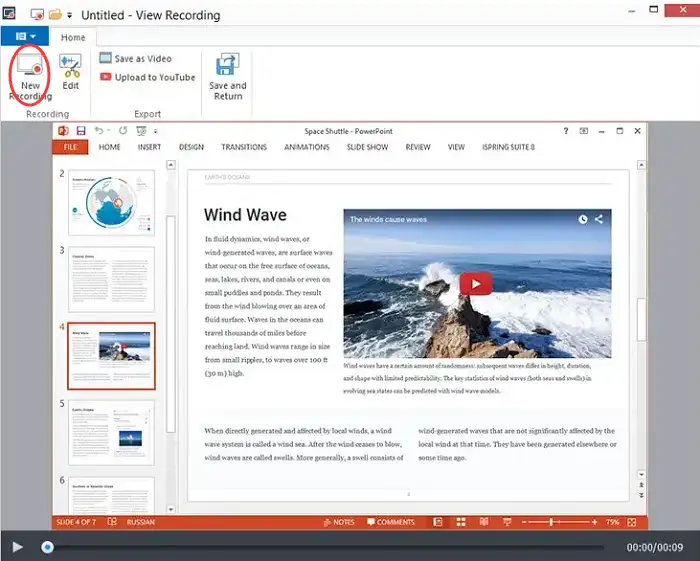
Task: Click fit slide to window icon
Action: [x=632, y=522]
